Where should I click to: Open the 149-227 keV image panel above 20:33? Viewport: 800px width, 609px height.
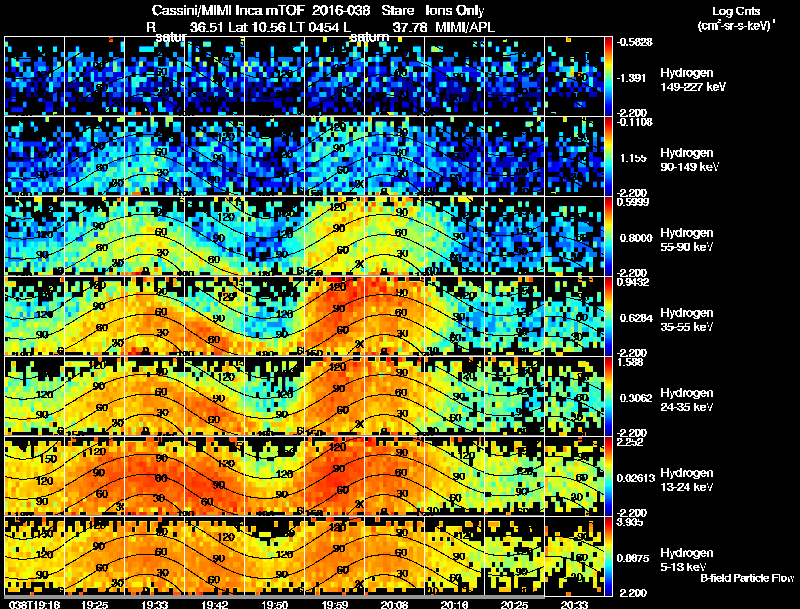574,76
